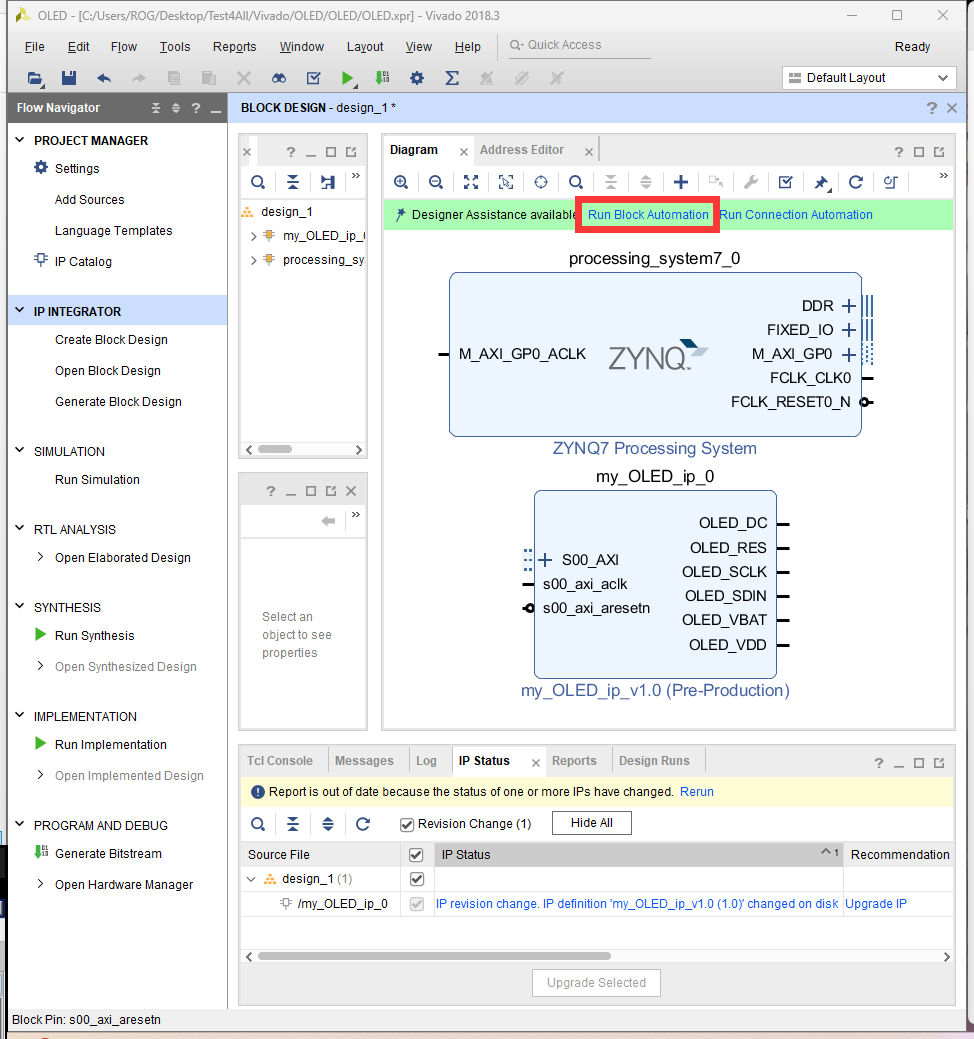This screenshot has height=1039, width=974.
Task: Click Run Block Automation link
Action: point(648,215)
